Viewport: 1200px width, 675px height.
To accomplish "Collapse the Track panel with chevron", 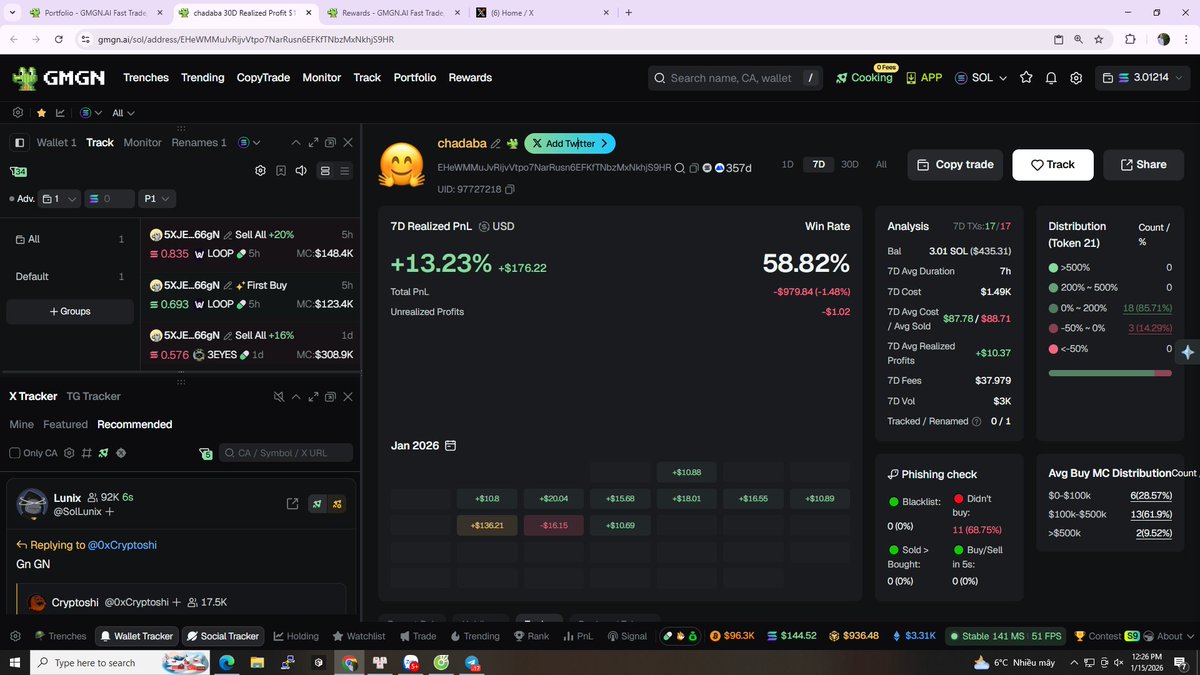I will pyautogui.click(x=296, y=143).
